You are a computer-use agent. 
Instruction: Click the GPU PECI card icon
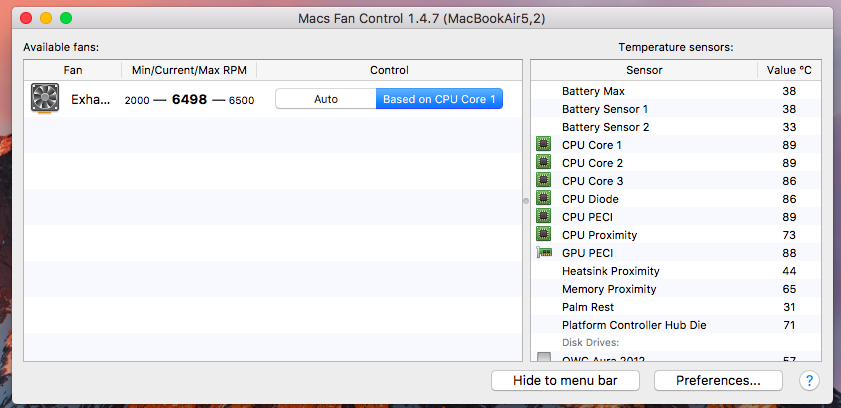543,252
